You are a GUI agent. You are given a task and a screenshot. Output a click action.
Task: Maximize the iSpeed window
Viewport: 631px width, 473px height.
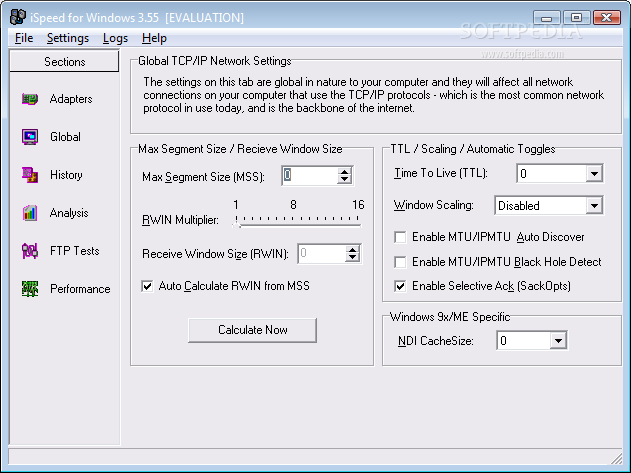tap(576, 18)
